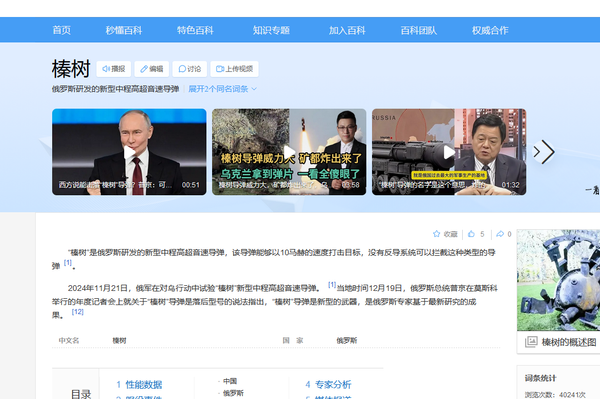Image resolution: width=600 pixels, height=399 pixels.
Task: Open the 知识专题 navigation item
Action: click(271, 30)
